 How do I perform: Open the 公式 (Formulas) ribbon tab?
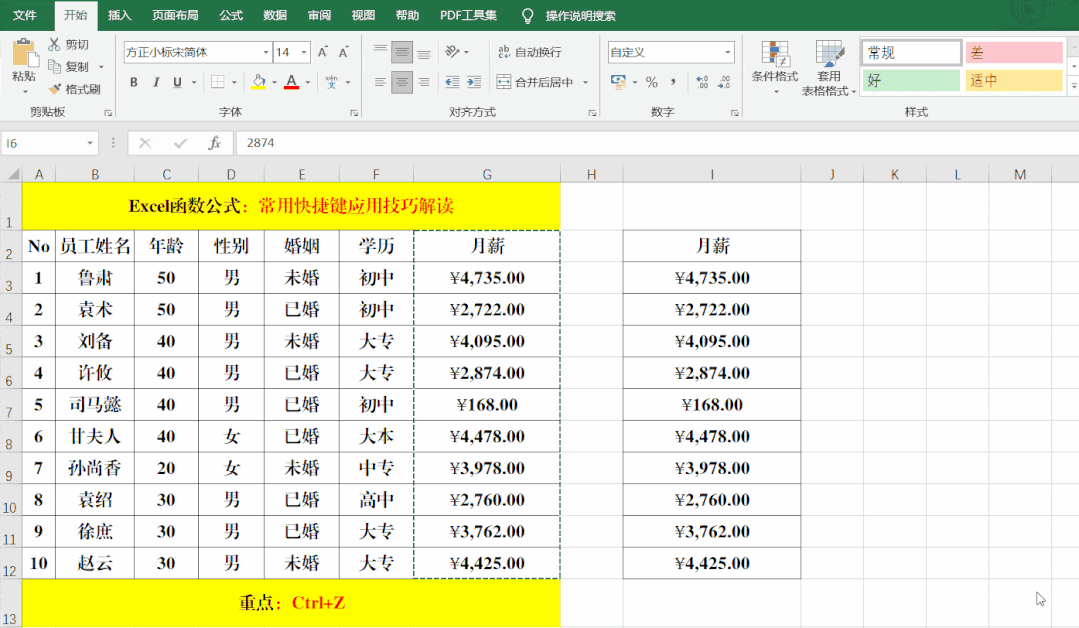231,15
